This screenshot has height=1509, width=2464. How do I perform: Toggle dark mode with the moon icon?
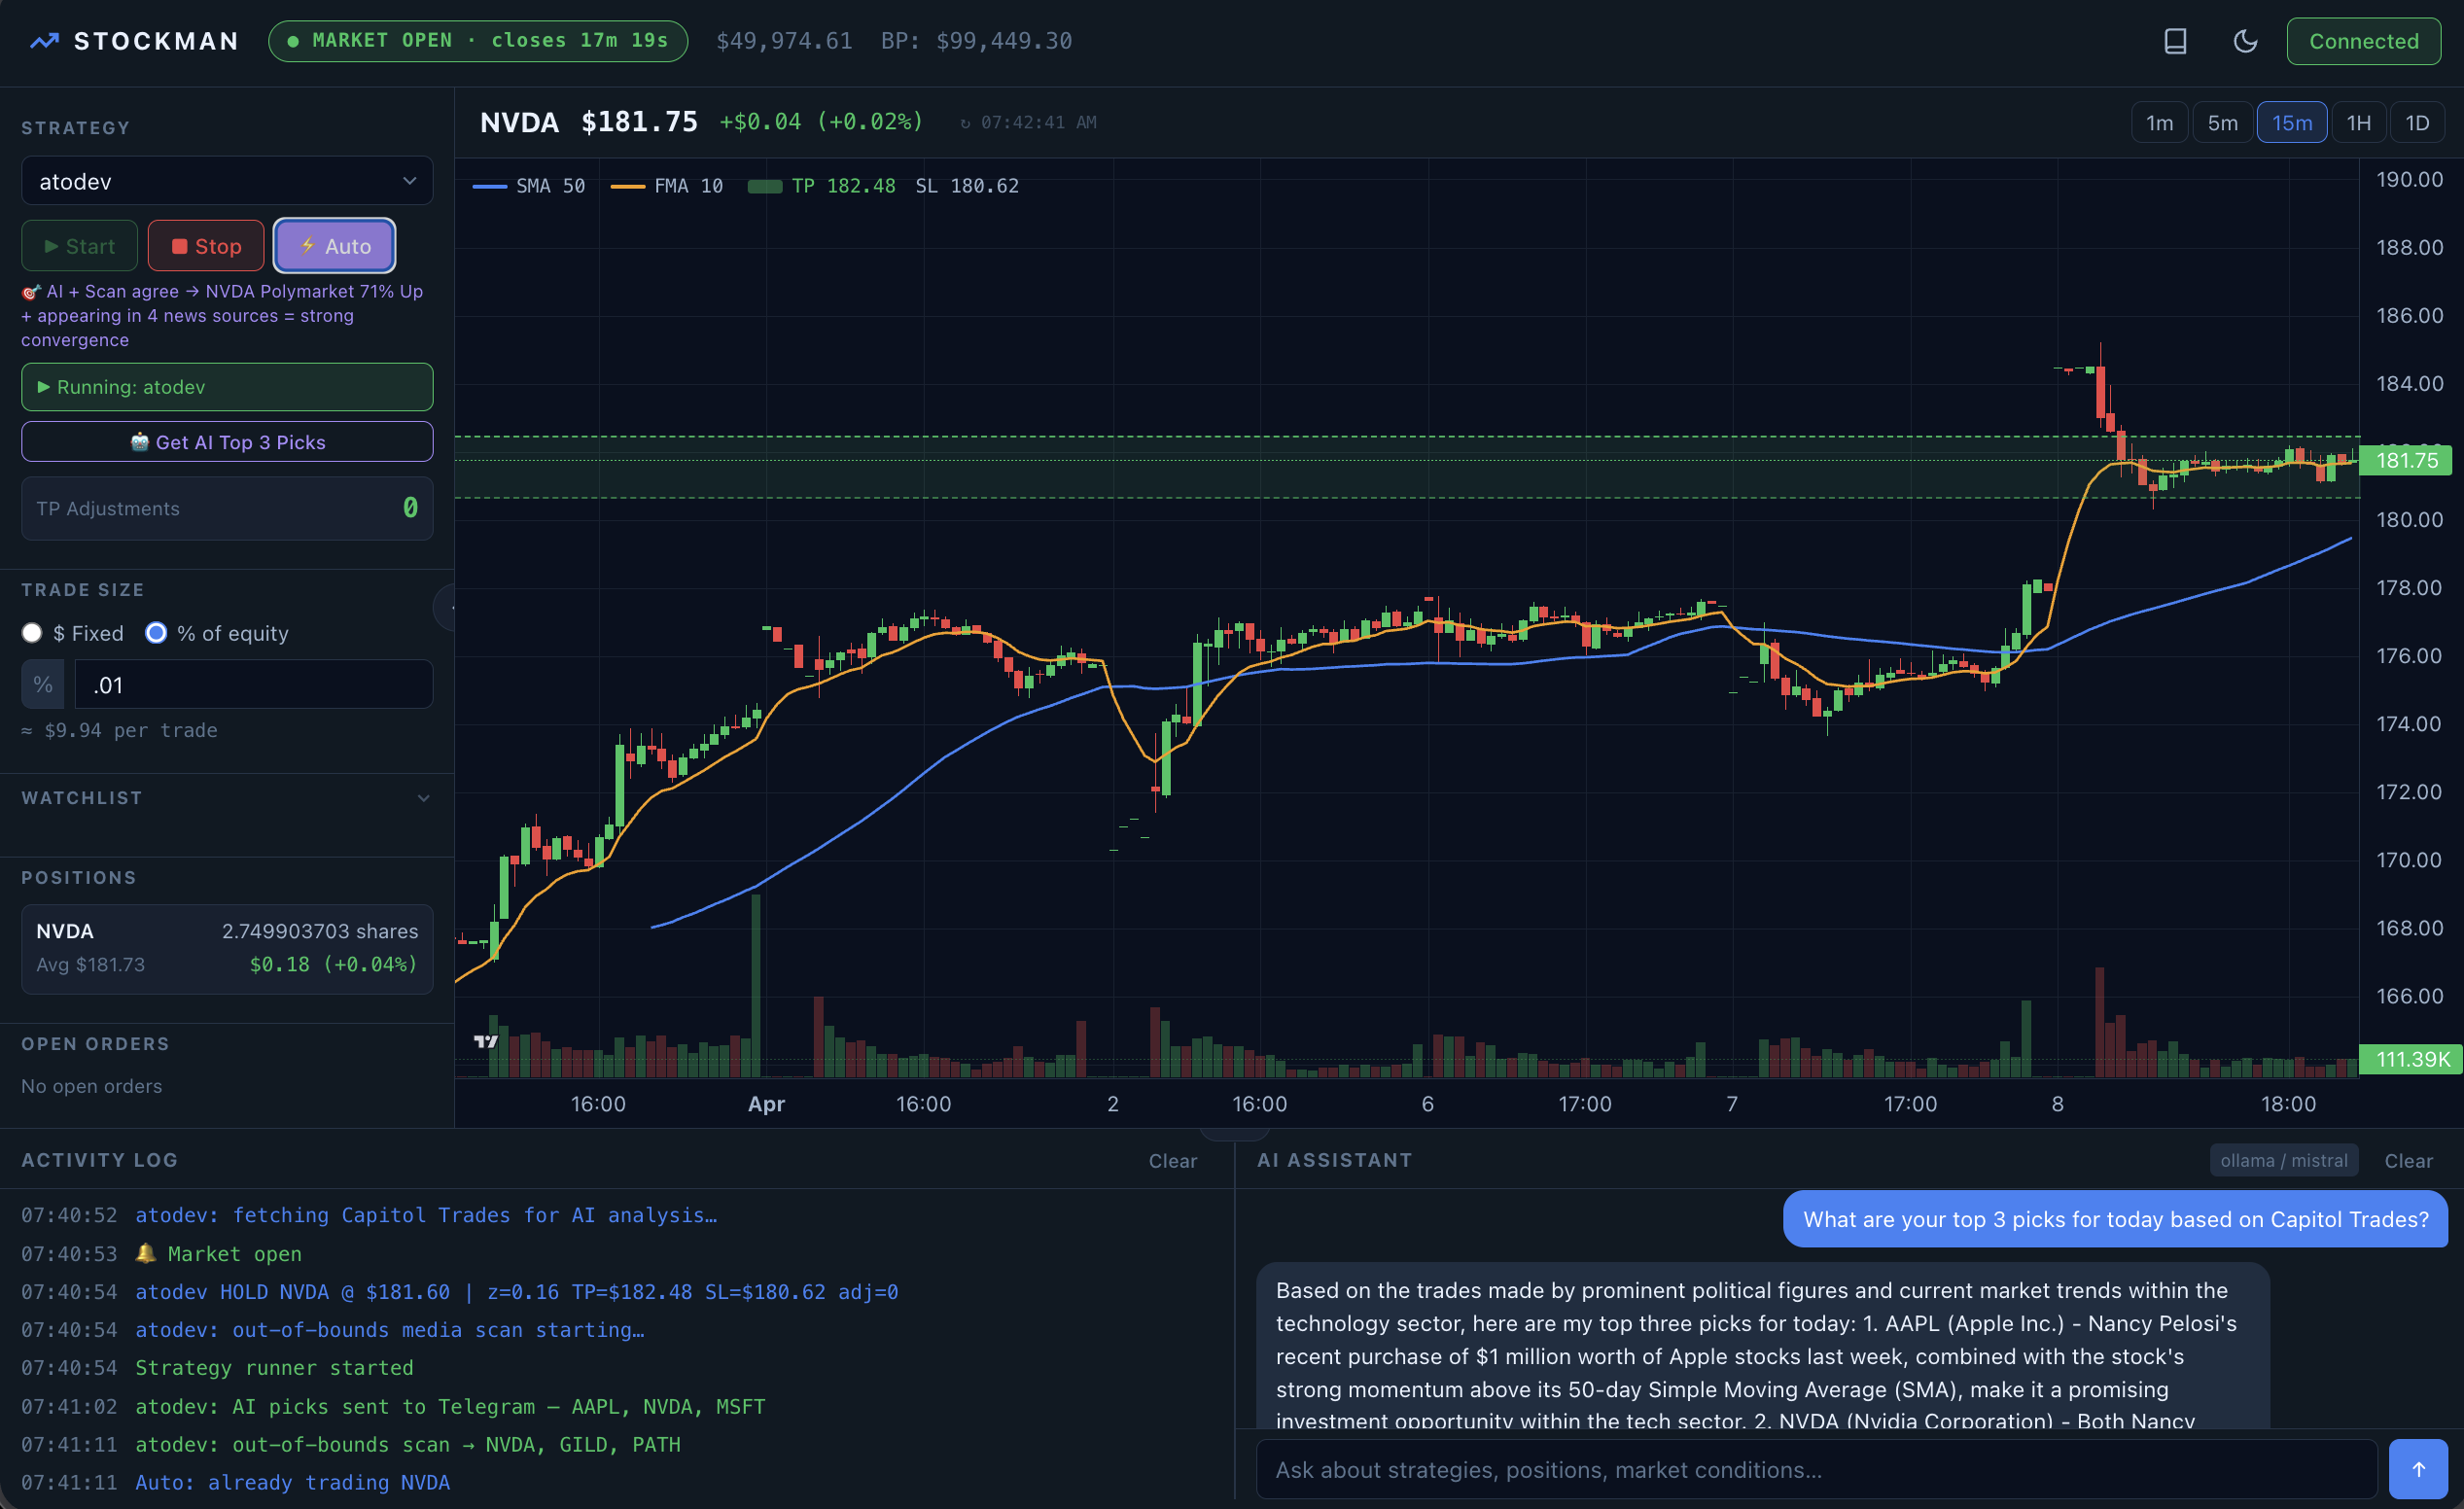[2245, 41]
